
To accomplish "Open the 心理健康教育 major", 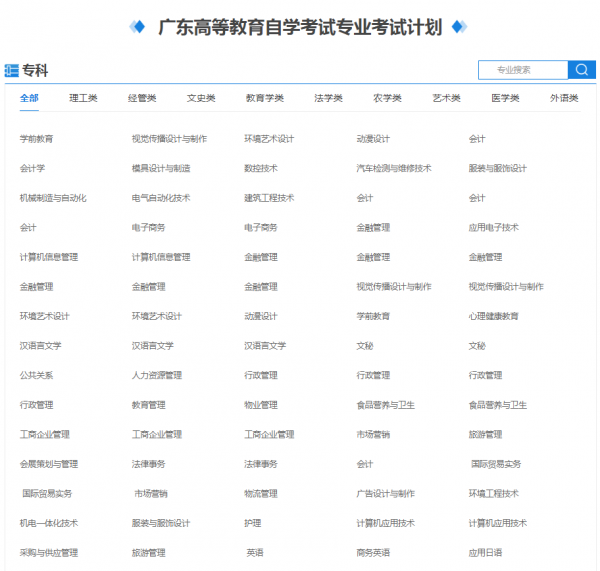I will point(494,316).
